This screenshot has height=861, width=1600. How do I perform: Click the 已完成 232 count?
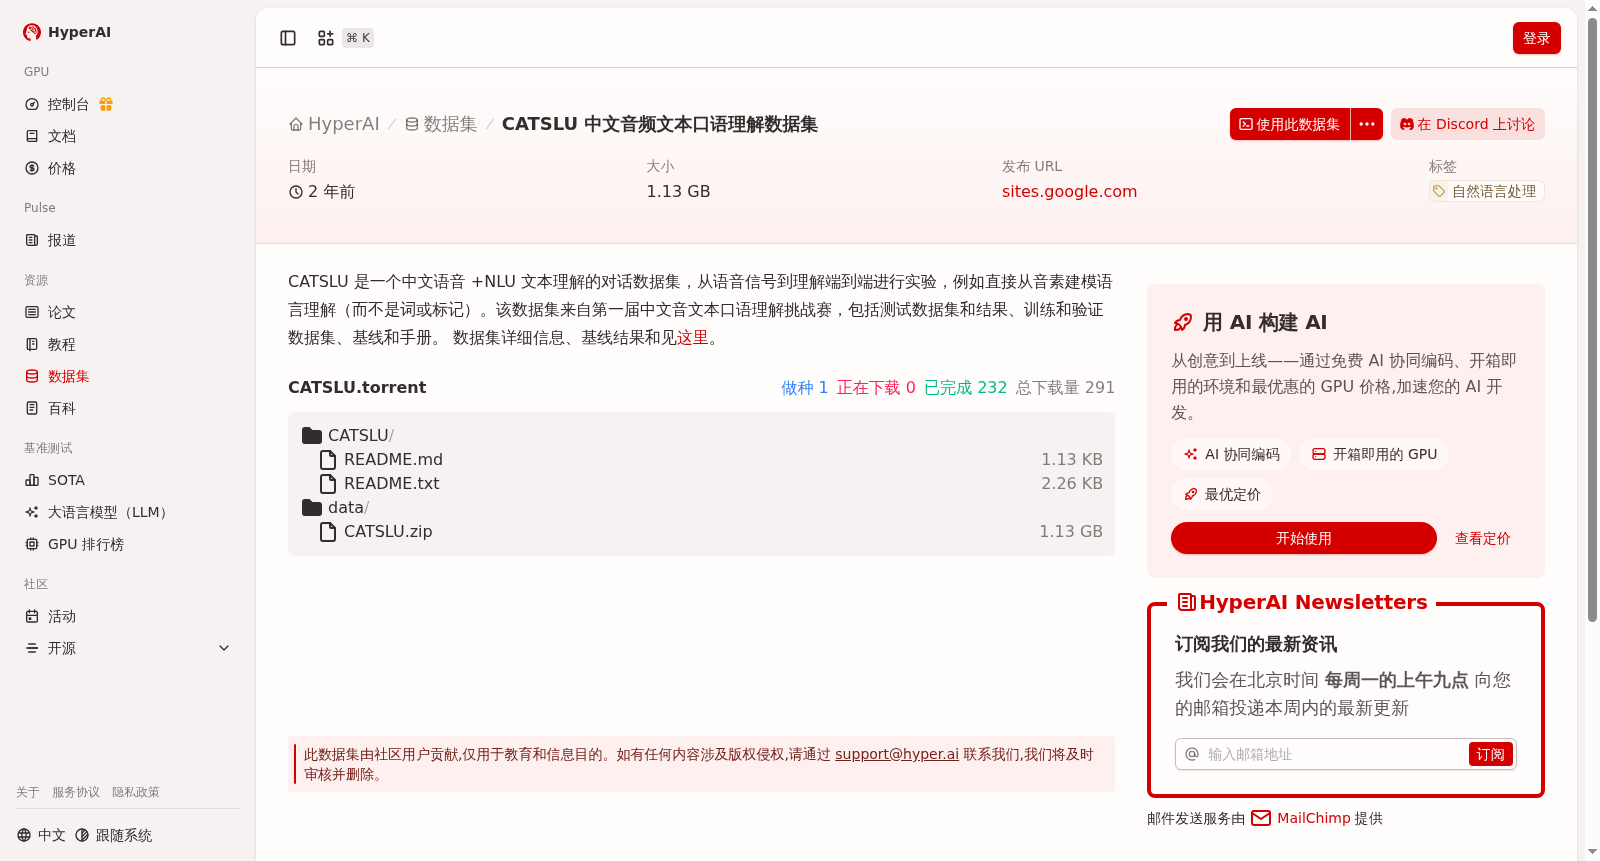[x=966, y=387]
